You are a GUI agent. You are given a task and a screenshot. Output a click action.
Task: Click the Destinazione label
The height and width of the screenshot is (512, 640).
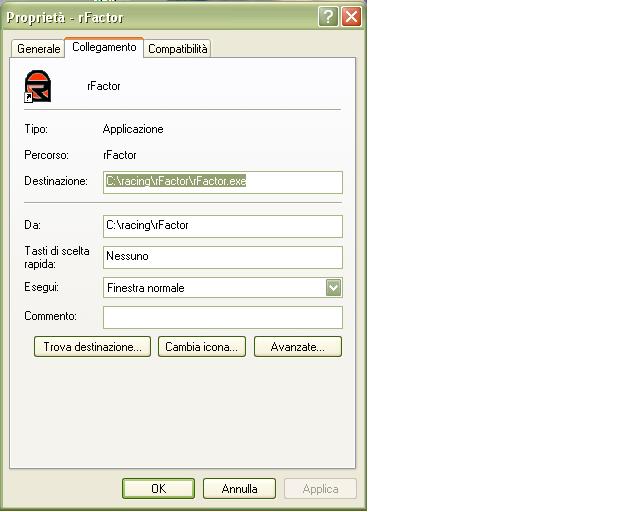point(56,181)
